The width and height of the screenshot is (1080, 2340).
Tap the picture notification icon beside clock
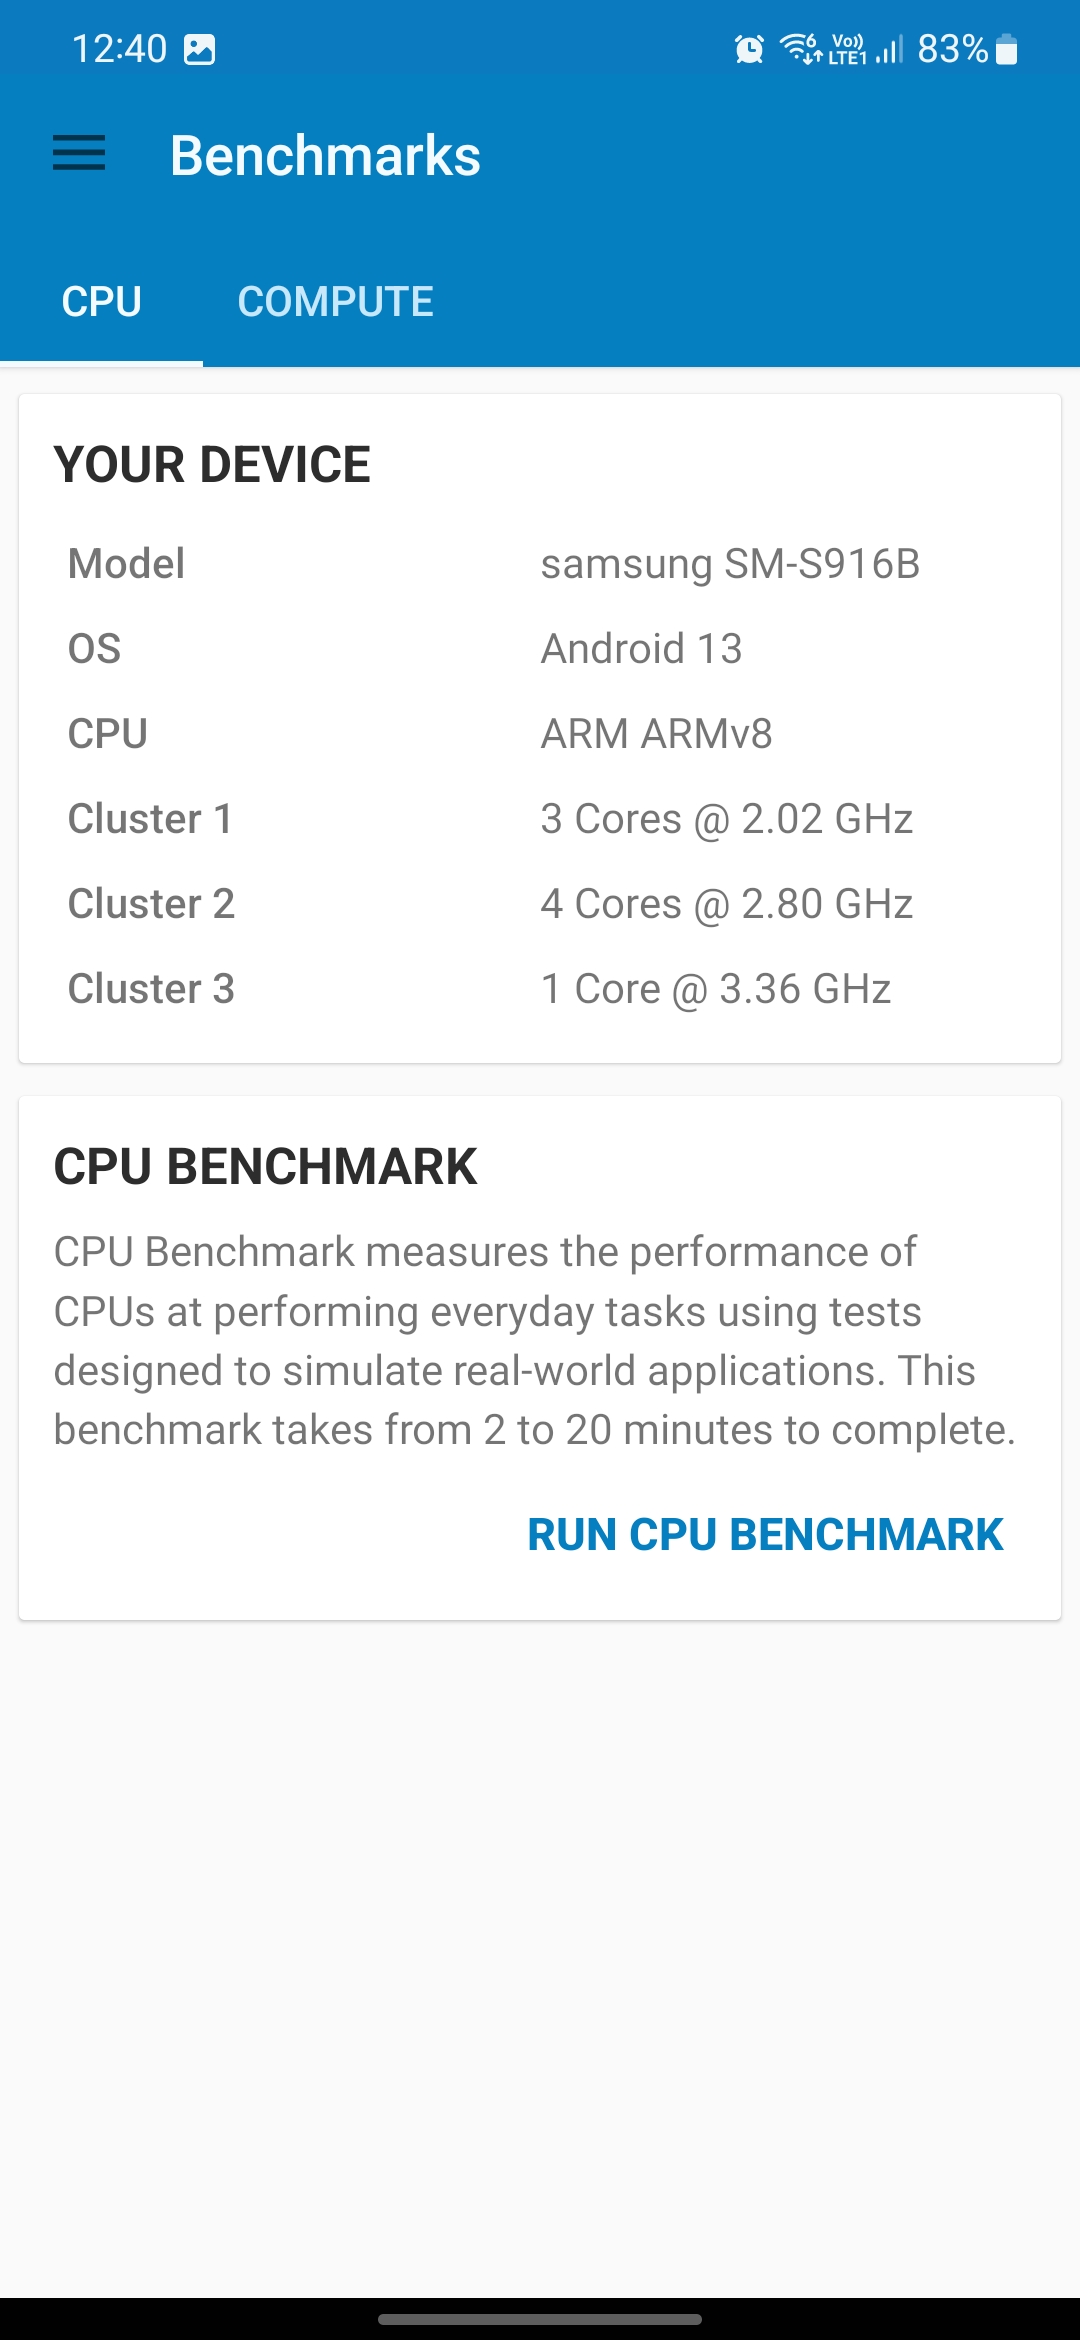[199, 49]
